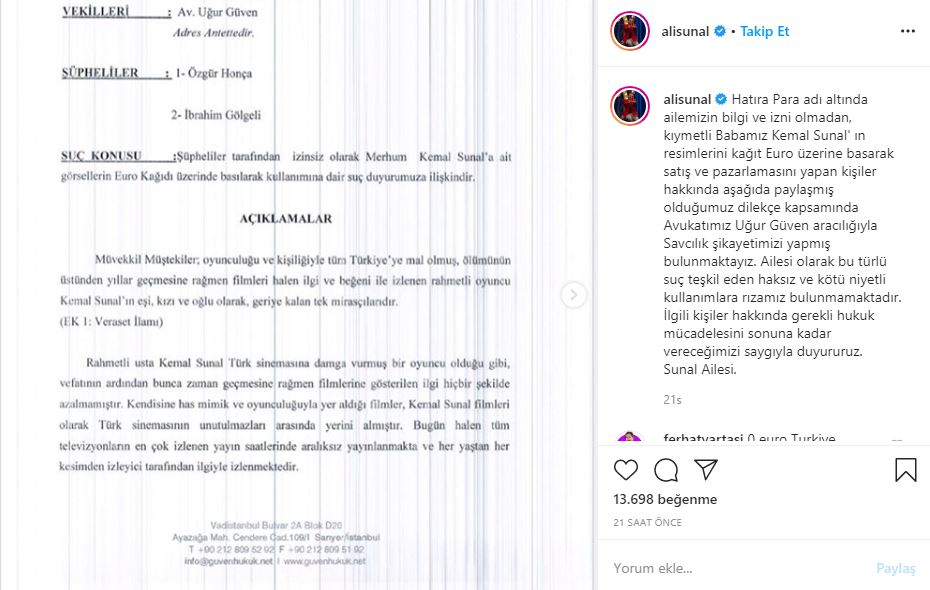Follow the account via Takip Et
The image size is (930, 590).
(x=765, y=31)
